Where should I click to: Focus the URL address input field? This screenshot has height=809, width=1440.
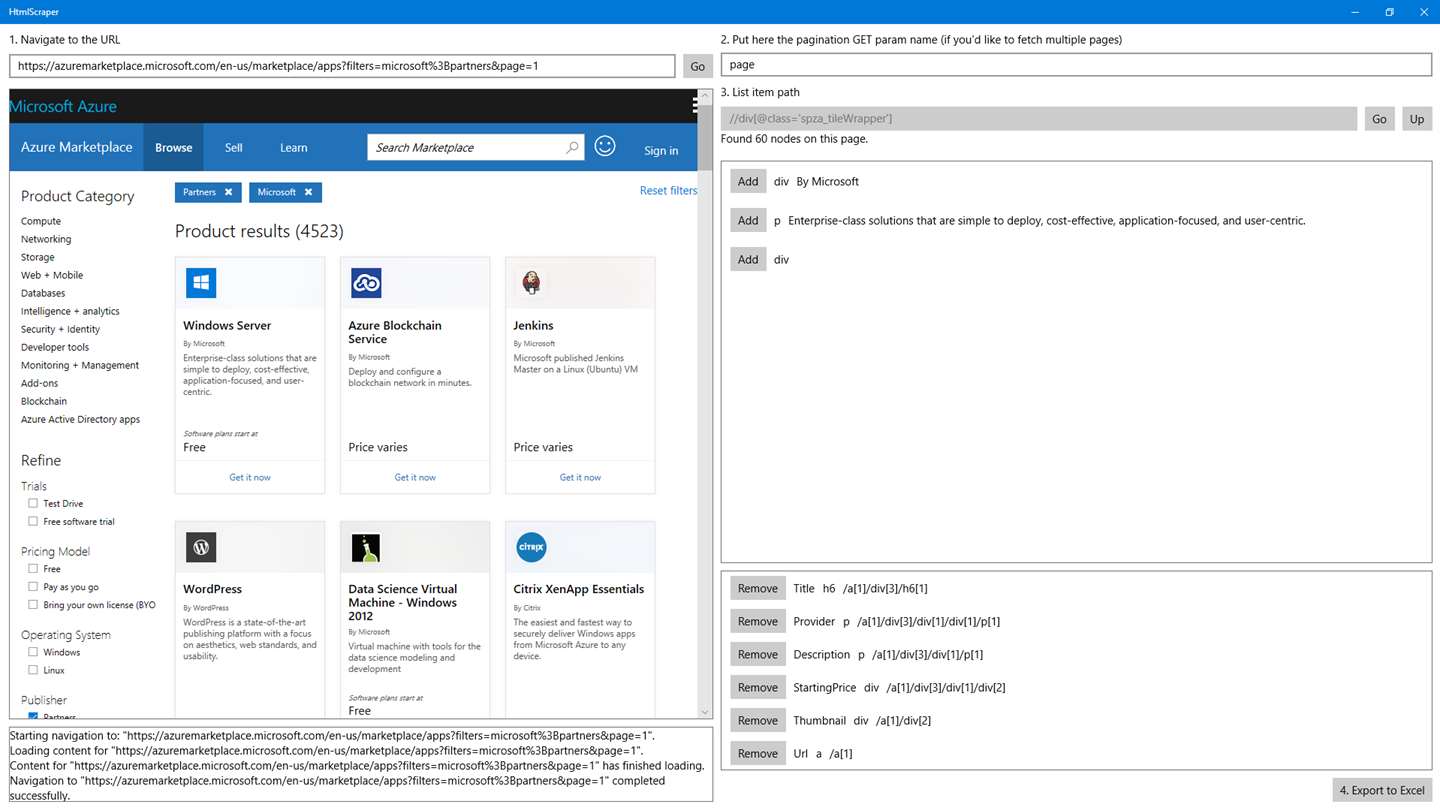[342, 66]
